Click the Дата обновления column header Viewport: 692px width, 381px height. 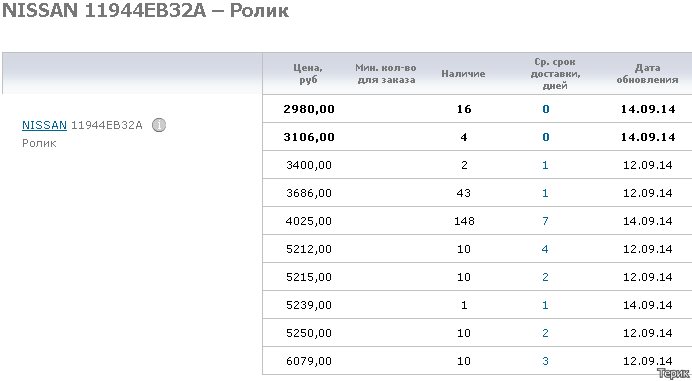pos(647,74)
